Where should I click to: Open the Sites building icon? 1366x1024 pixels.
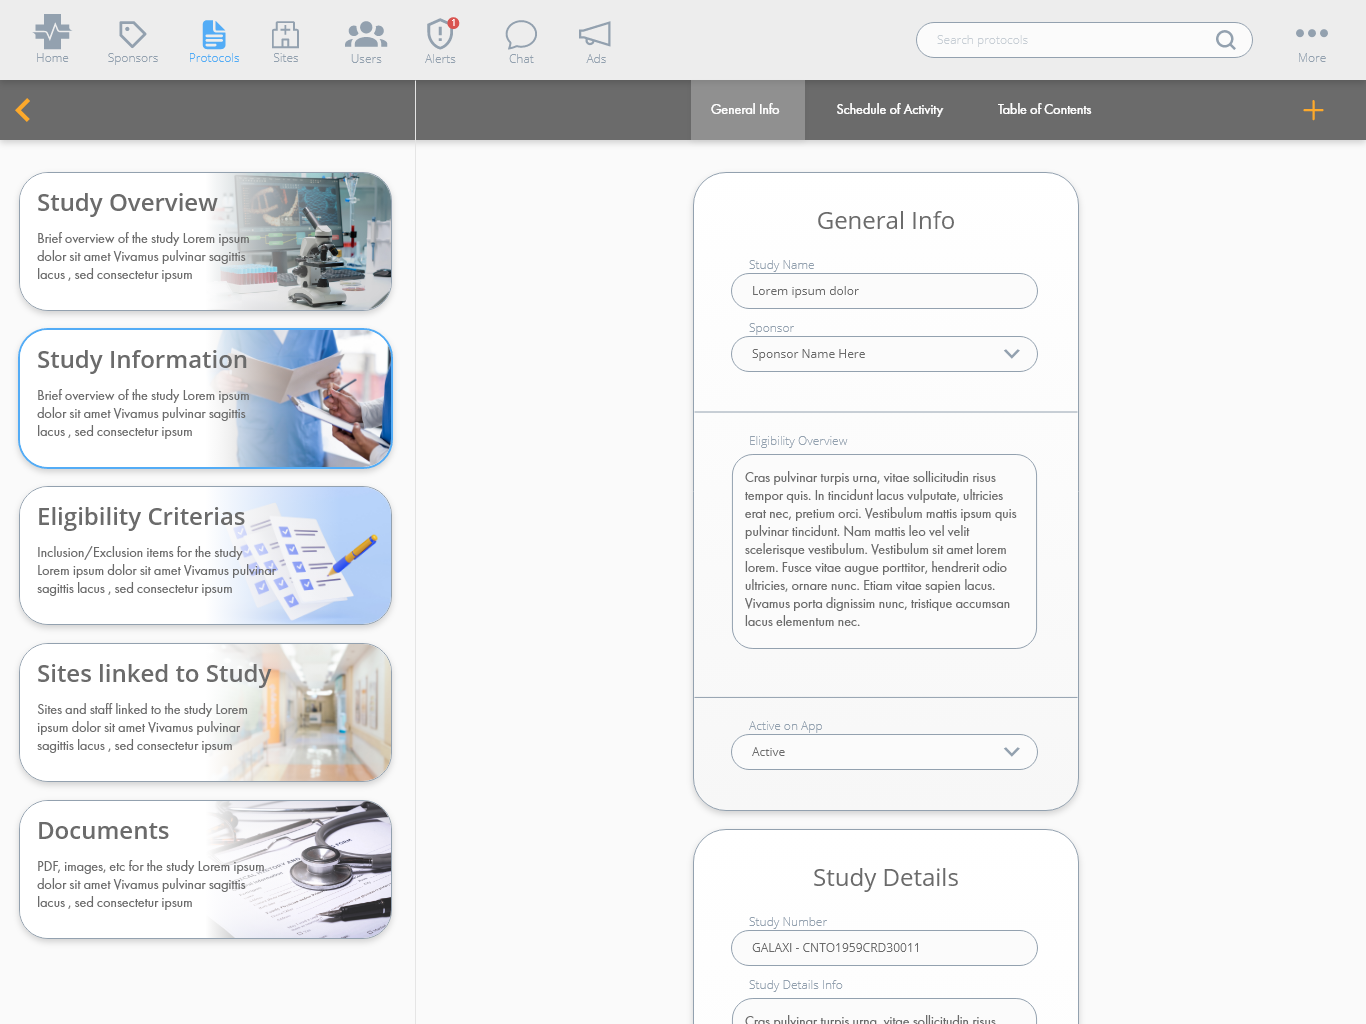pos(285,35)
